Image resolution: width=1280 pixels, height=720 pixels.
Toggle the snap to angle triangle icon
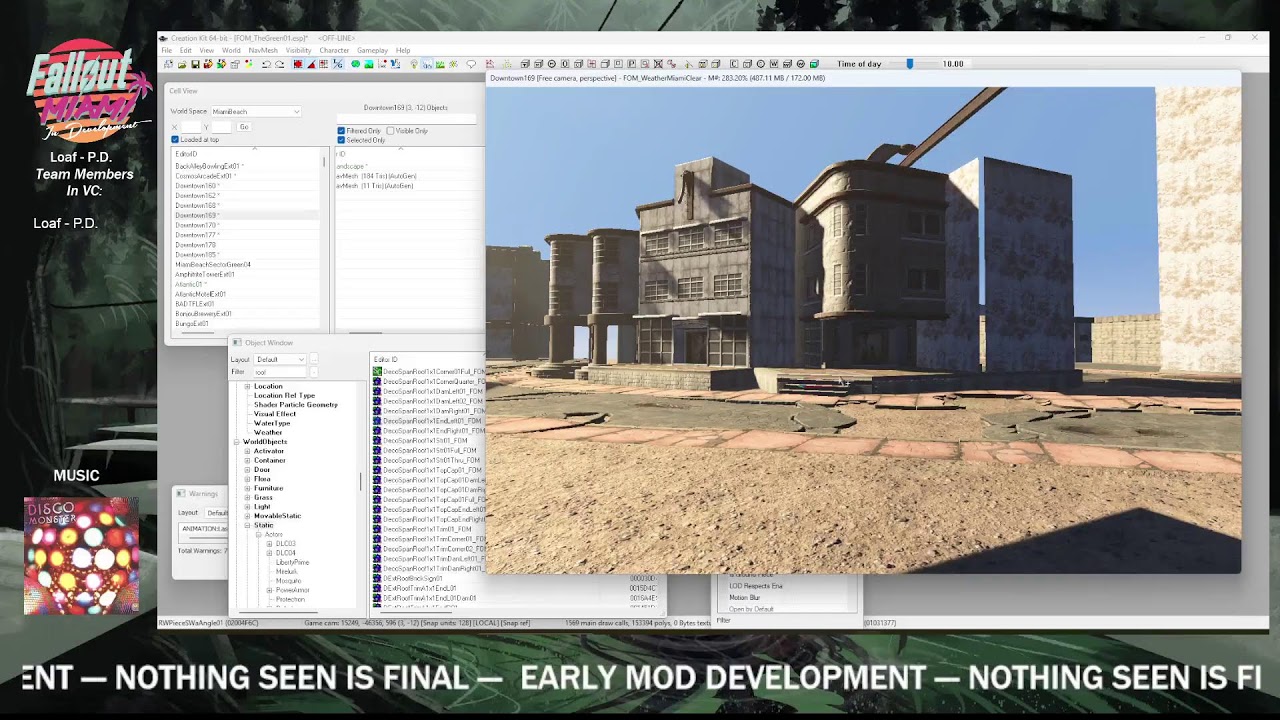coord(311,64)
